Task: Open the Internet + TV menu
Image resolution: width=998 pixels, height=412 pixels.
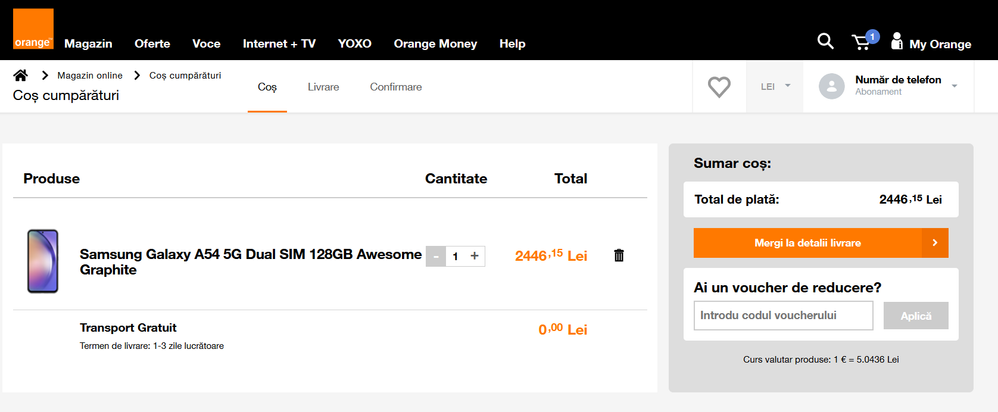Action: pos(279,44)
